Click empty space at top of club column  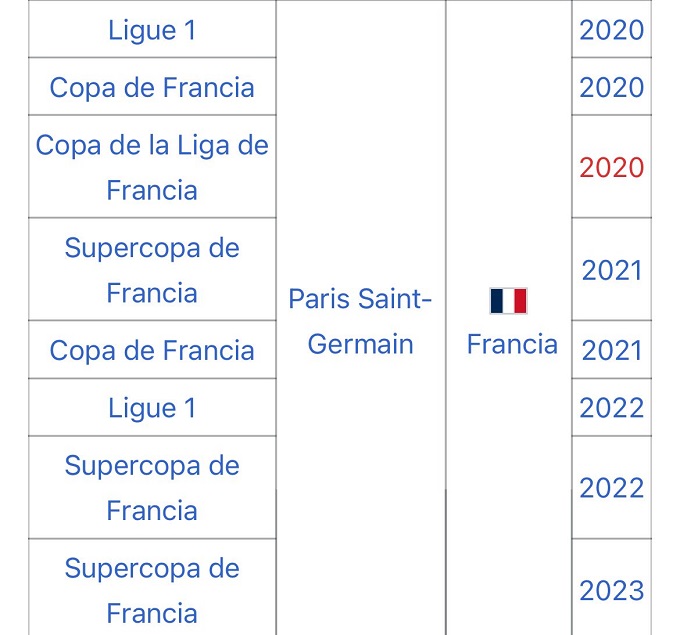pos(360,60)
